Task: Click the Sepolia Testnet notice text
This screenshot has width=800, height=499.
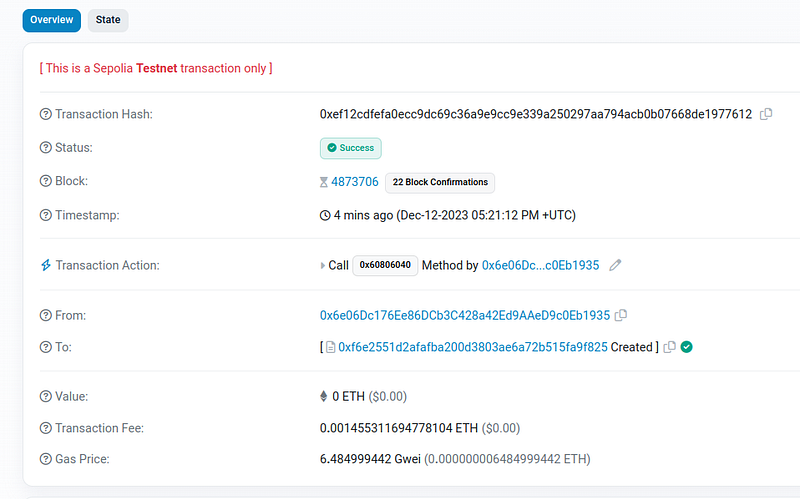Action: click(x=156, y=68)
